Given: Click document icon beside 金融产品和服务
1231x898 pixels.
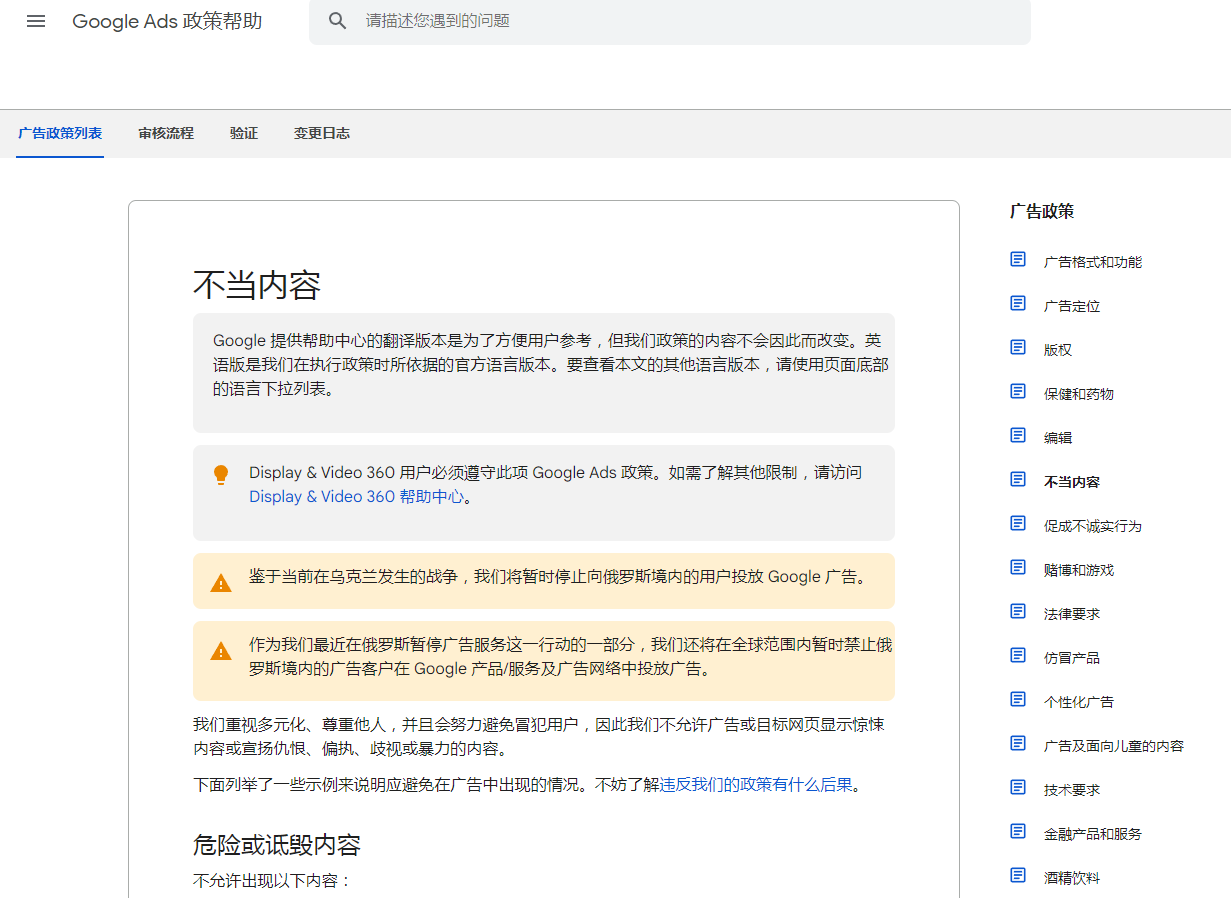Looking at the screenshot, I should click(1018, 832).
